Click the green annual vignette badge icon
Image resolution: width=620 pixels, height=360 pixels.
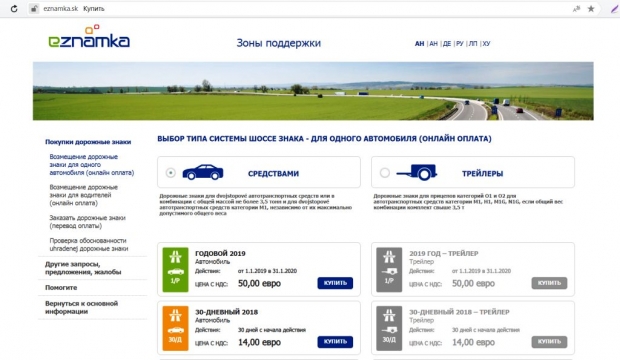(x=175, y=269)
